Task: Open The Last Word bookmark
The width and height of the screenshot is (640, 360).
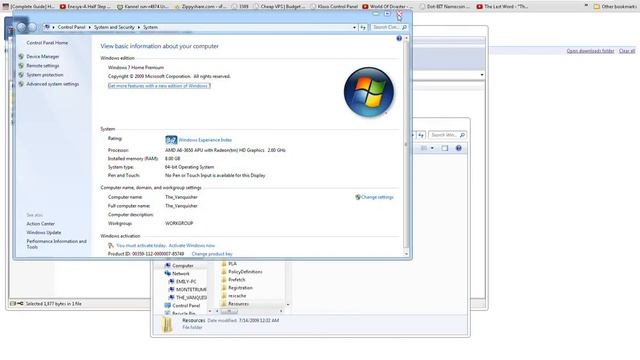Action: tap(502, 7)
